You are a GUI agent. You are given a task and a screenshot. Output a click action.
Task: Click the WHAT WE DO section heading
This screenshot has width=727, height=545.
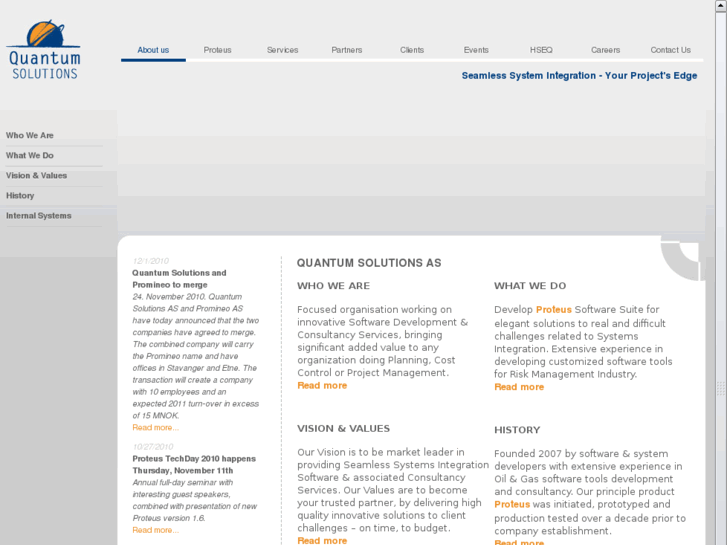click(530, 286)
